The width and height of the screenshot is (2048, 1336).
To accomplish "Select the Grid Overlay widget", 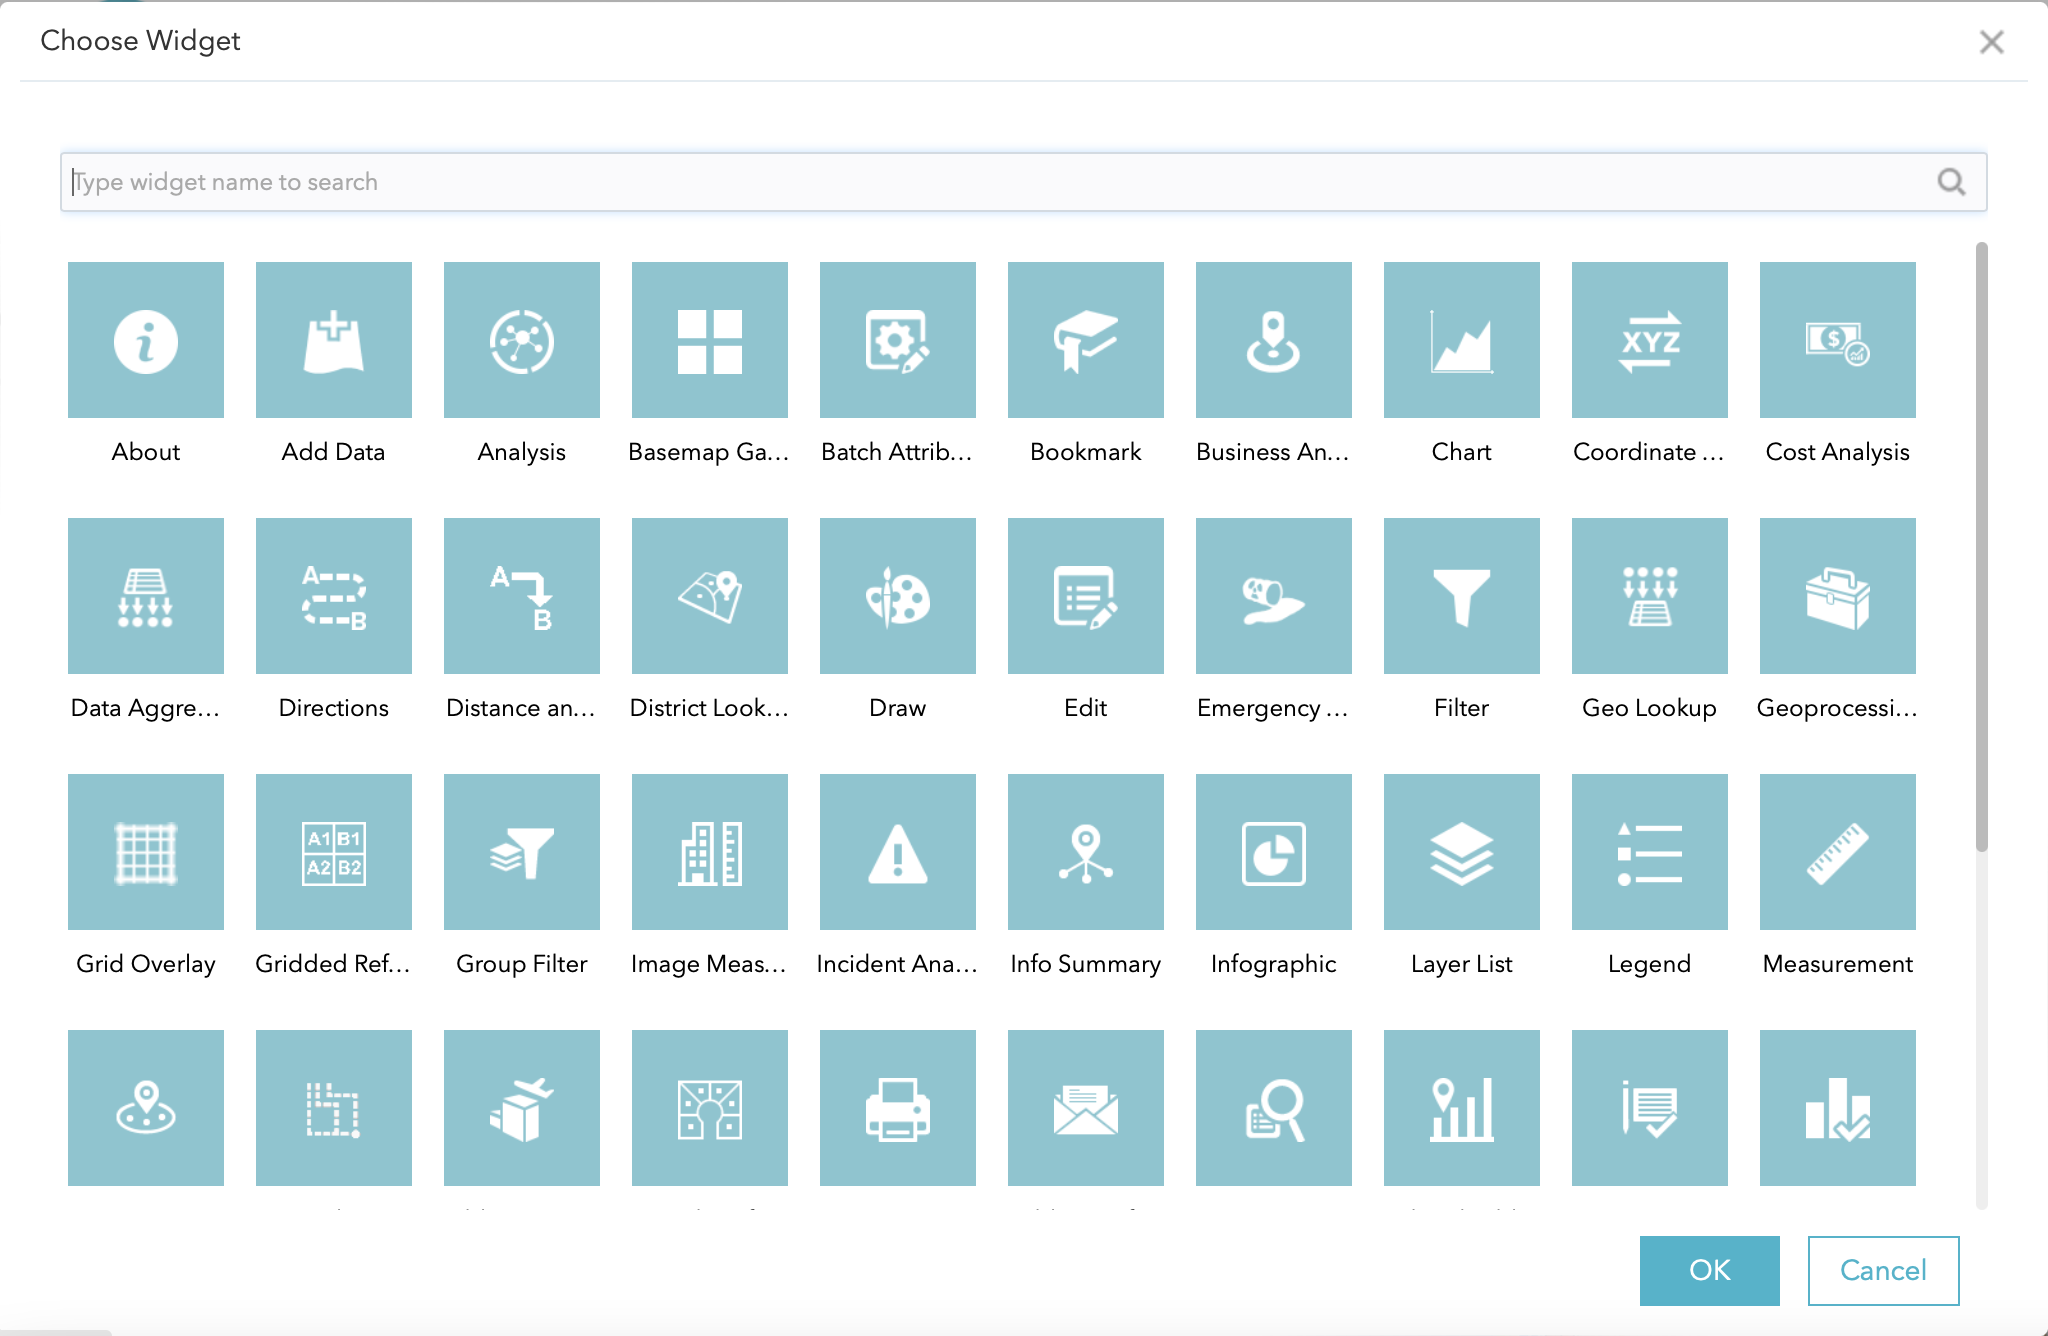I will (x=146, y=852).
